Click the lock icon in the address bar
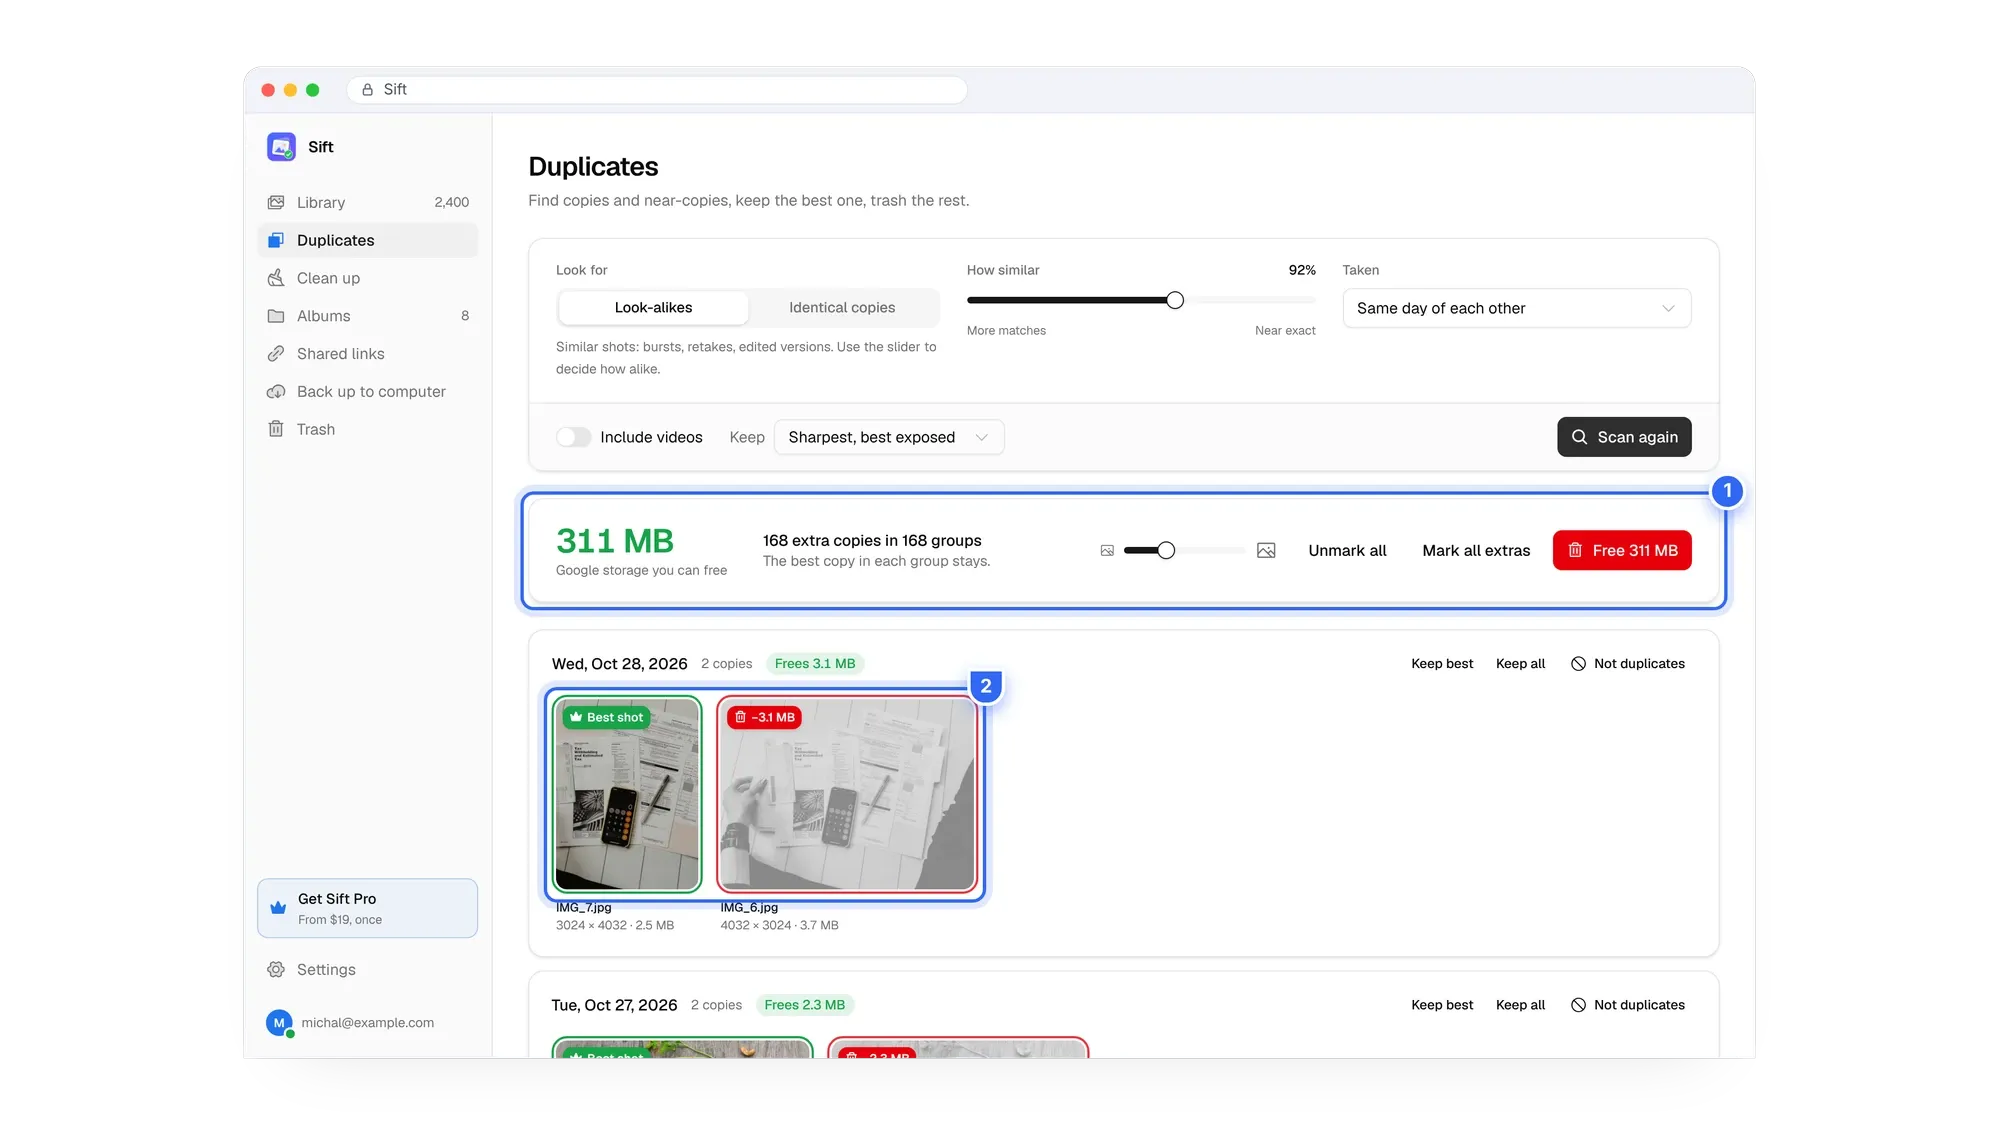 [367, 90]
